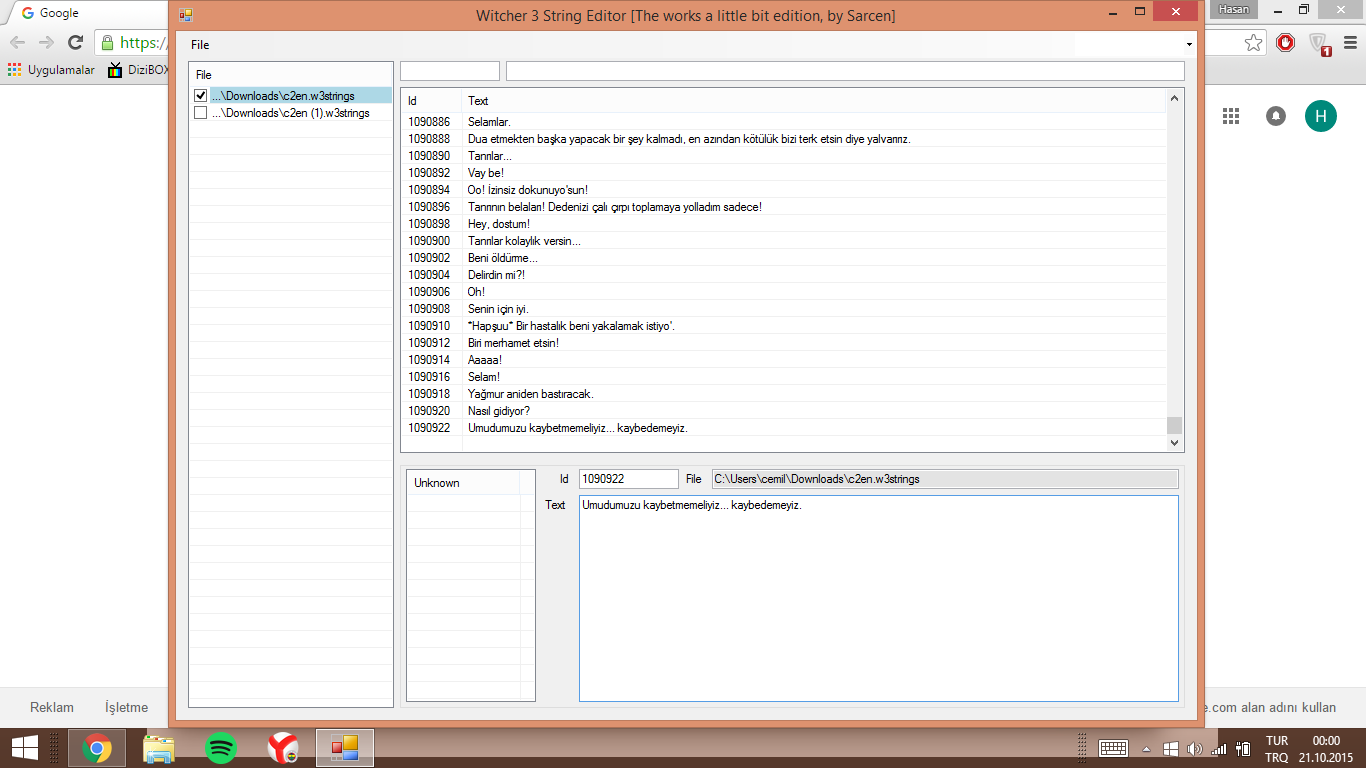
Task: Open the Google apps grid icon
Action: click(x=1231, y=116)
